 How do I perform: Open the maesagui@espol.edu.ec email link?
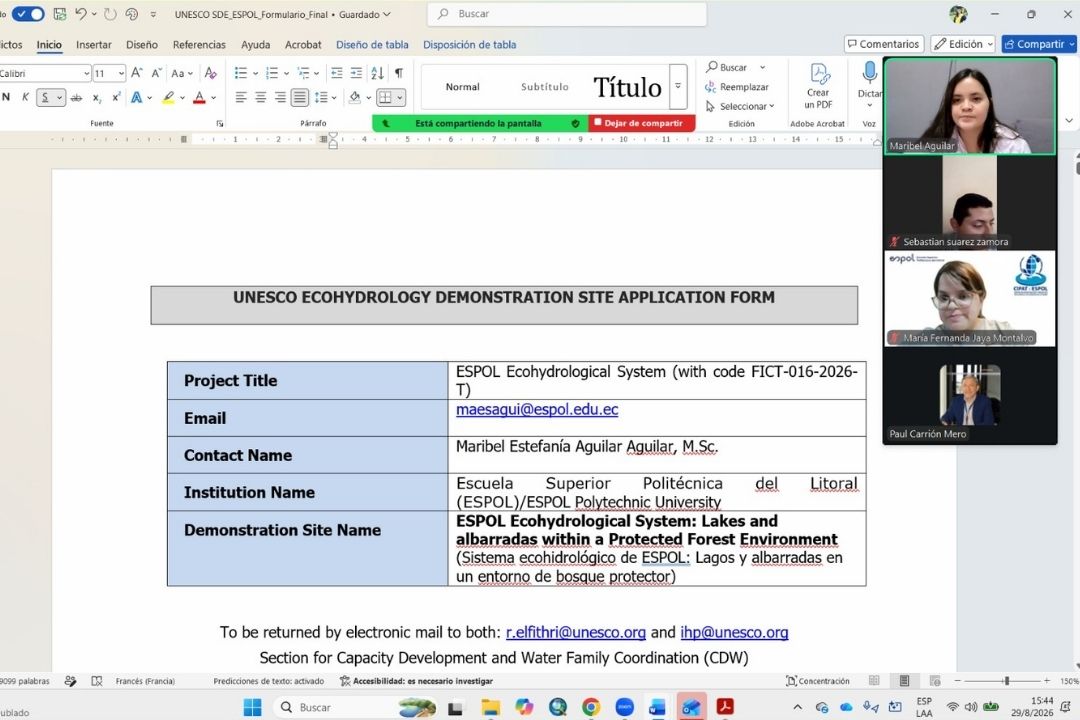537,409
